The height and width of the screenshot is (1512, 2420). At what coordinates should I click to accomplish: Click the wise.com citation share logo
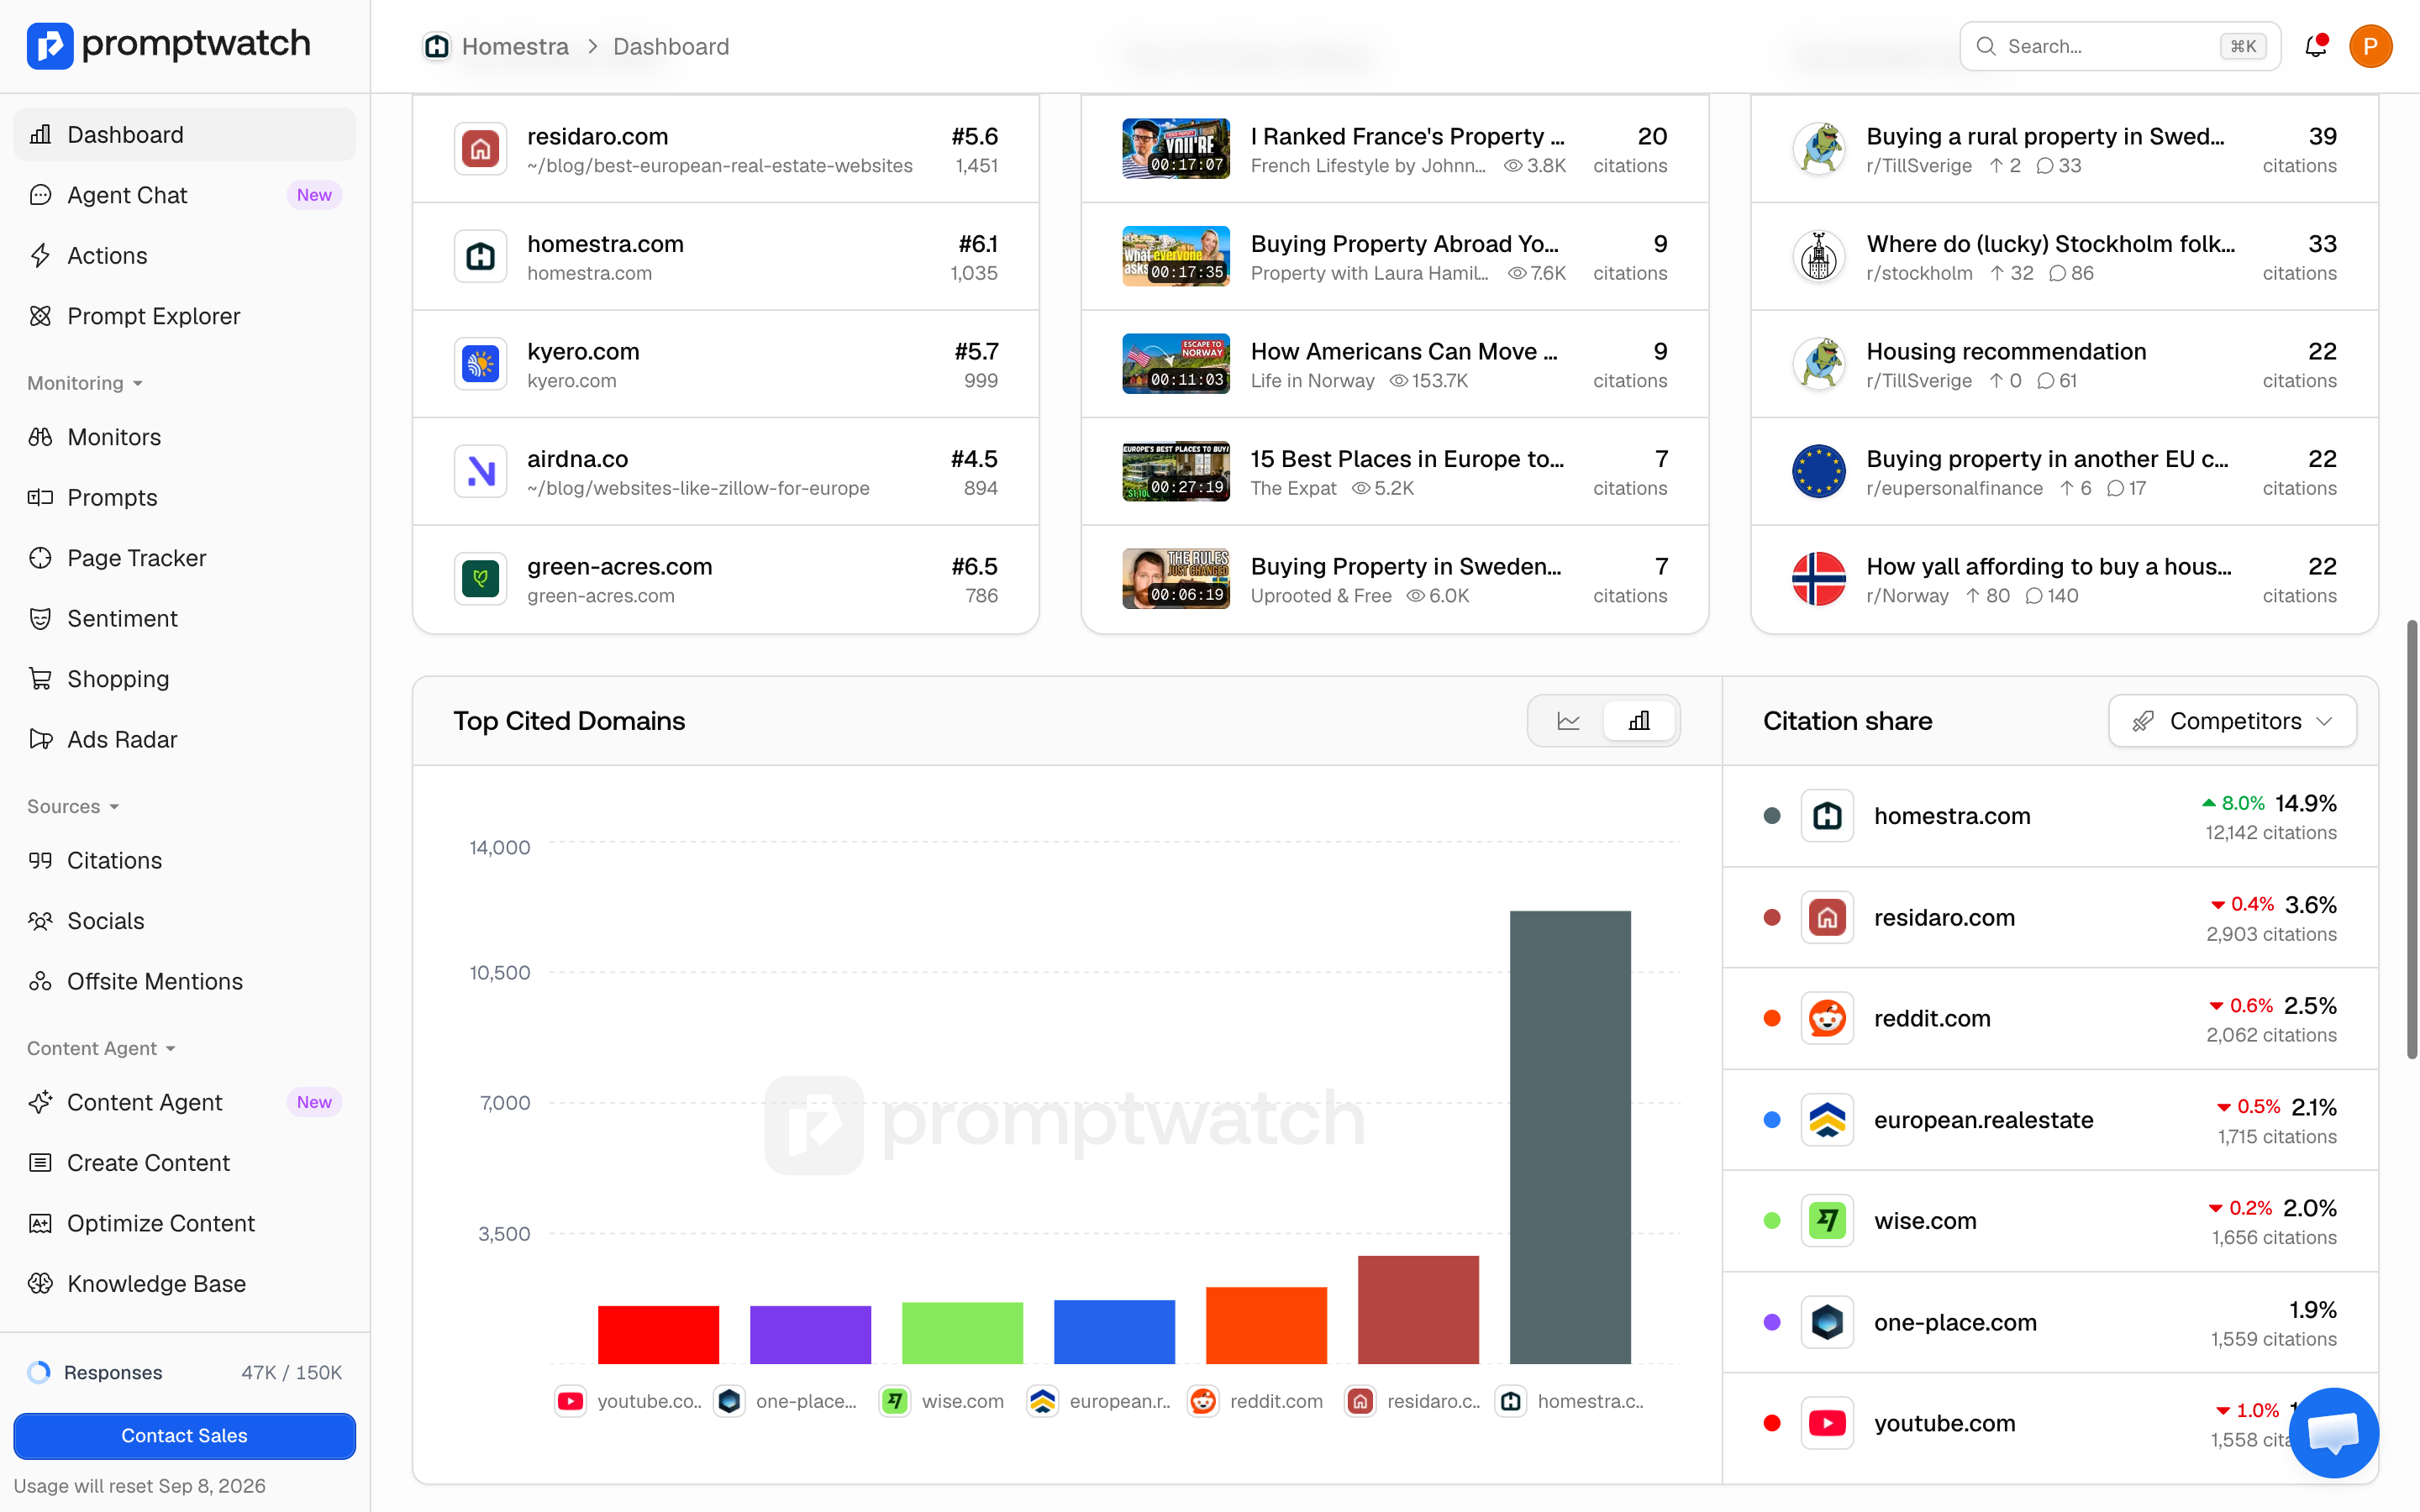pos(1827,1221)
